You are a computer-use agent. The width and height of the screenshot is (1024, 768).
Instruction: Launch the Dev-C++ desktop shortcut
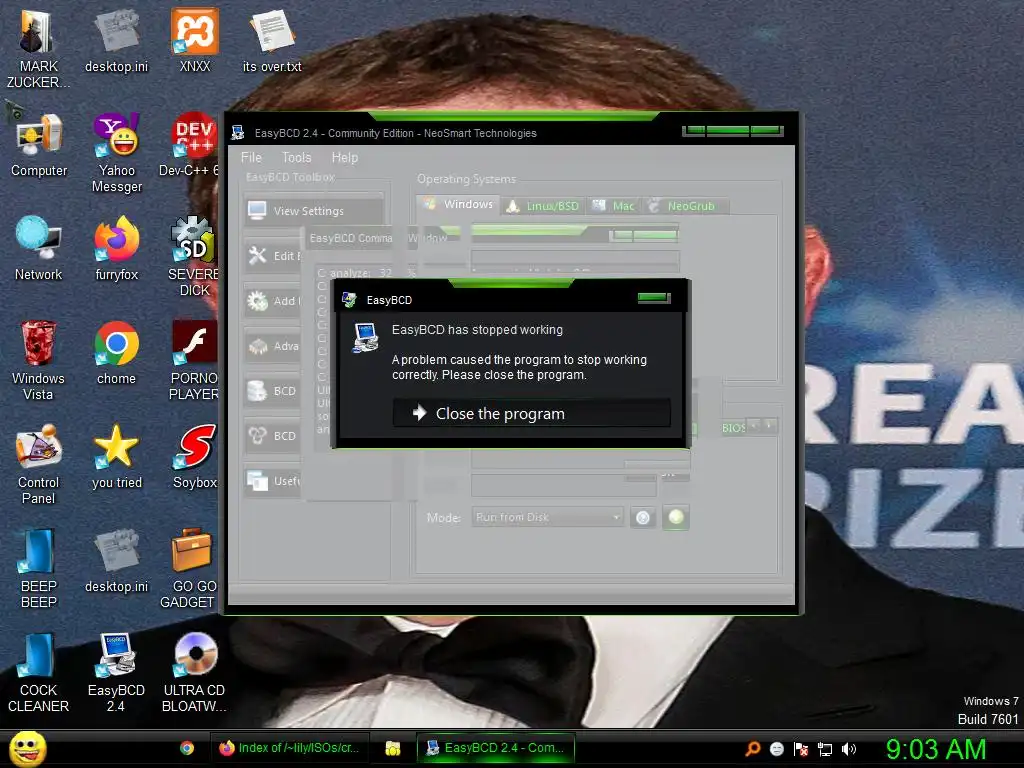coord(193,146)
